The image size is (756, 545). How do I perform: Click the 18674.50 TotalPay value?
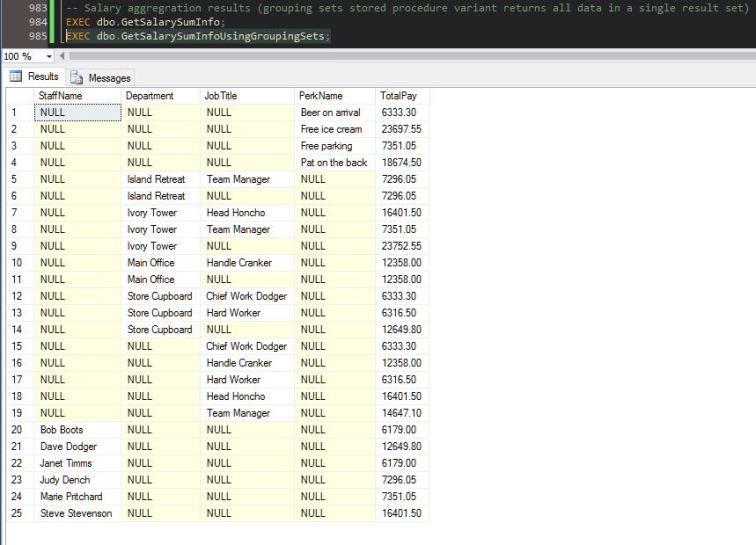point(402,163)
